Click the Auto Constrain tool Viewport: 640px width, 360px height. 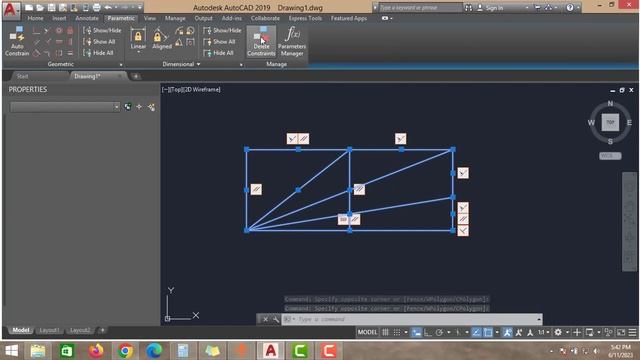17,41
